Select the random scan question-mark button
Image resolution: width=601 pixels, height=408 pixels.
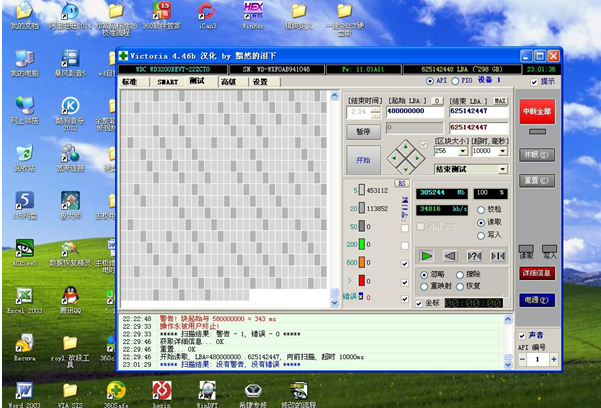click(474, 255)
